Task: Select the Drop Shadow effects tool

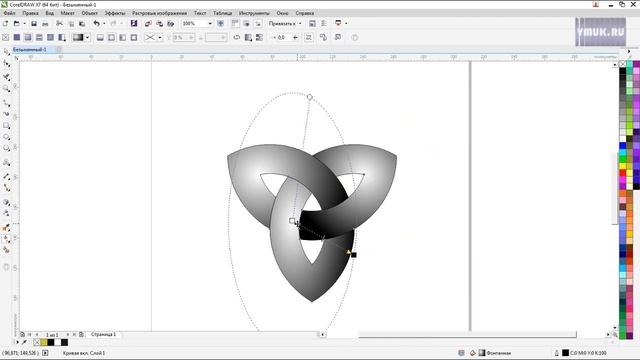Action: point(6,202)
